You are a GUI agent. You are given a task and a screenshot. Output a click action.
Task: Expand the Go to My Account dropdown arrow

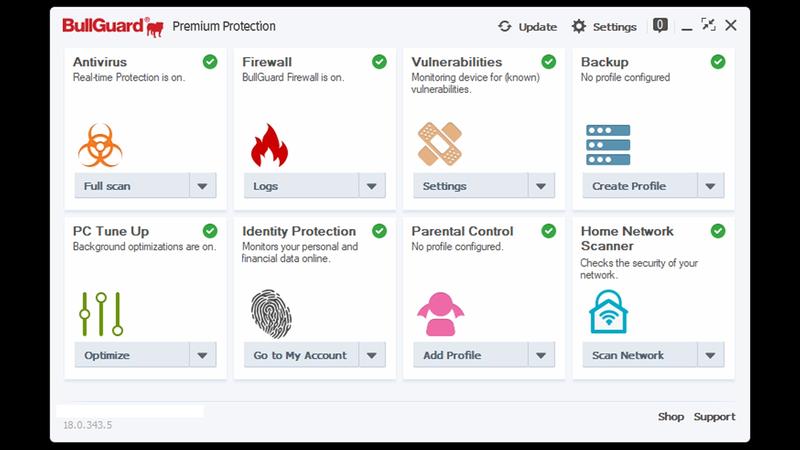pos(372,355)
